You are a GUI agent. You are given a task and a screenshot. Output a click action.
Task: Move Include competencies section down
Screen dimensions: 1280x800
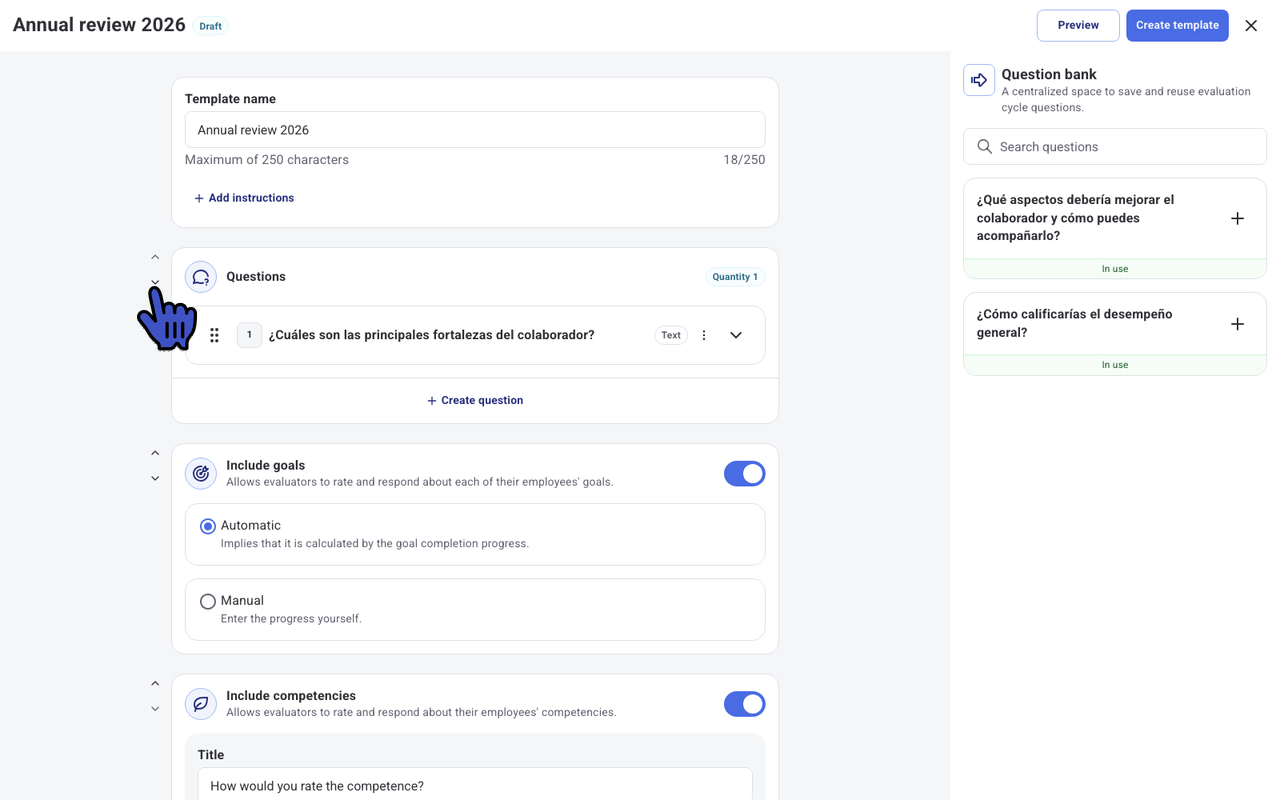coord(155,709)
